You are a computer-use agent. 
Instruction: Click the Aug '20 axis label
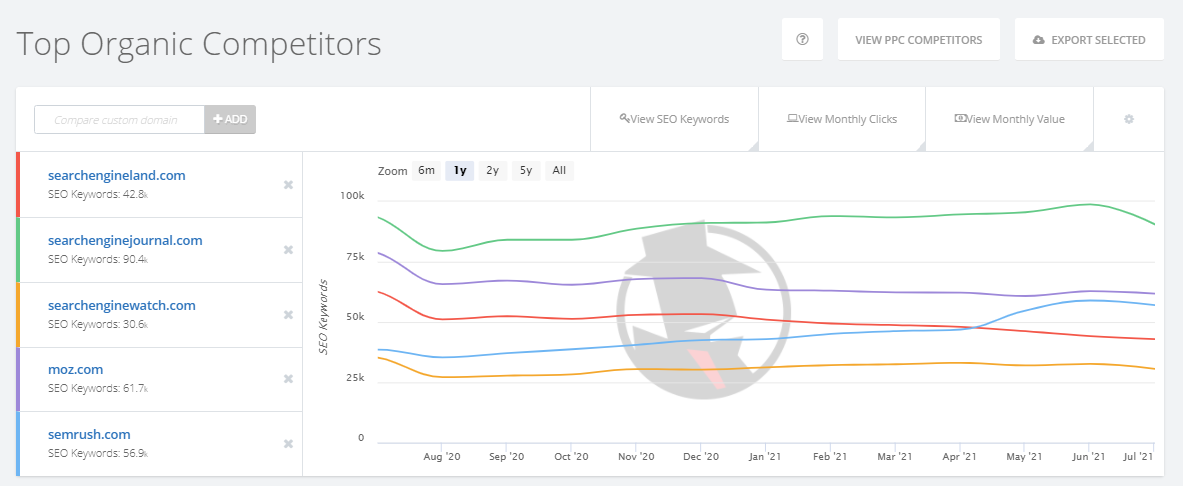[x=442, y=457]
